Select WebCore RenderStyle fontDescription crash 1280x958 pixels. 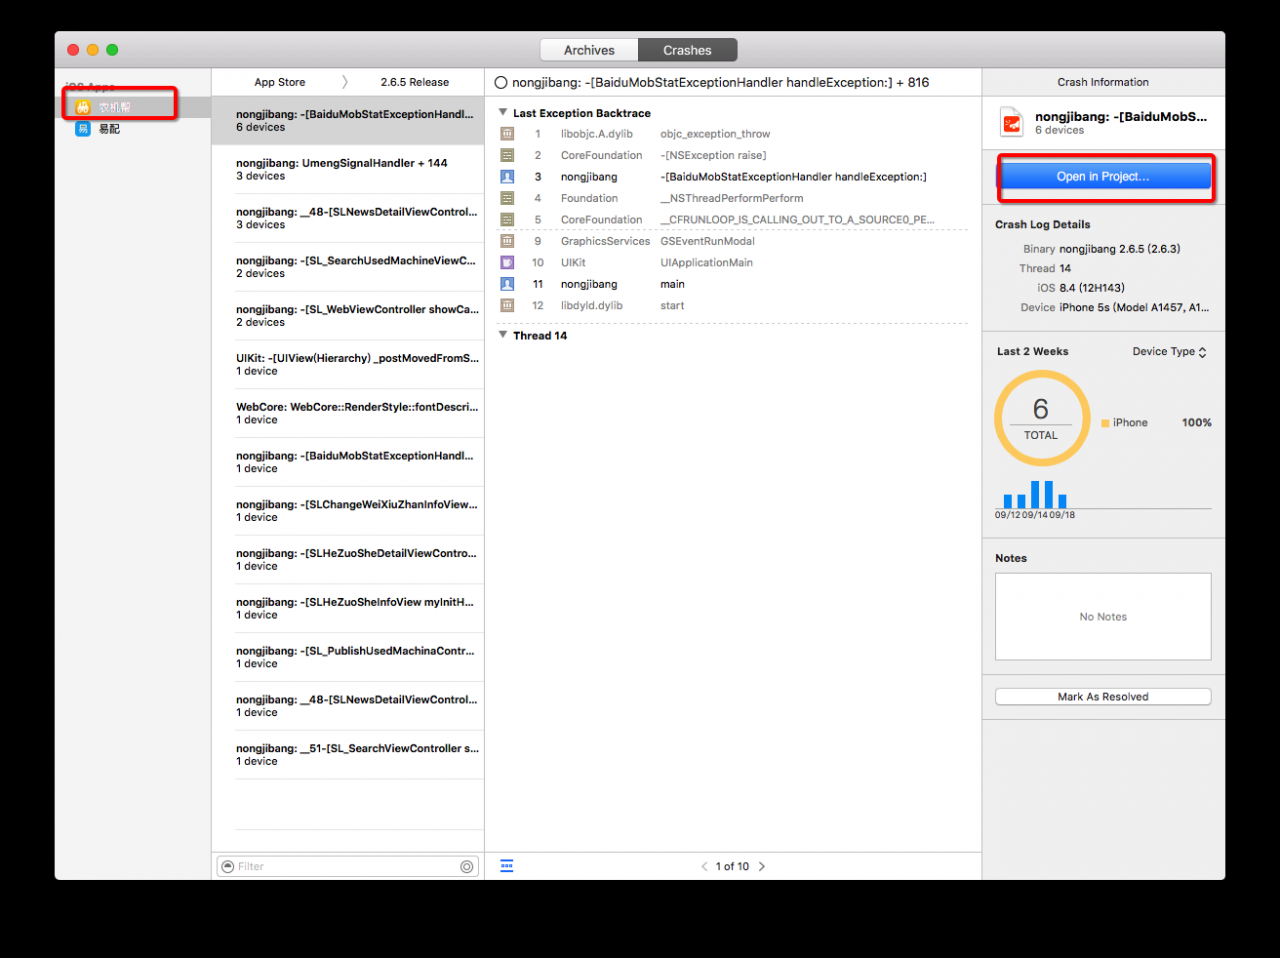(x=348, y=413)
